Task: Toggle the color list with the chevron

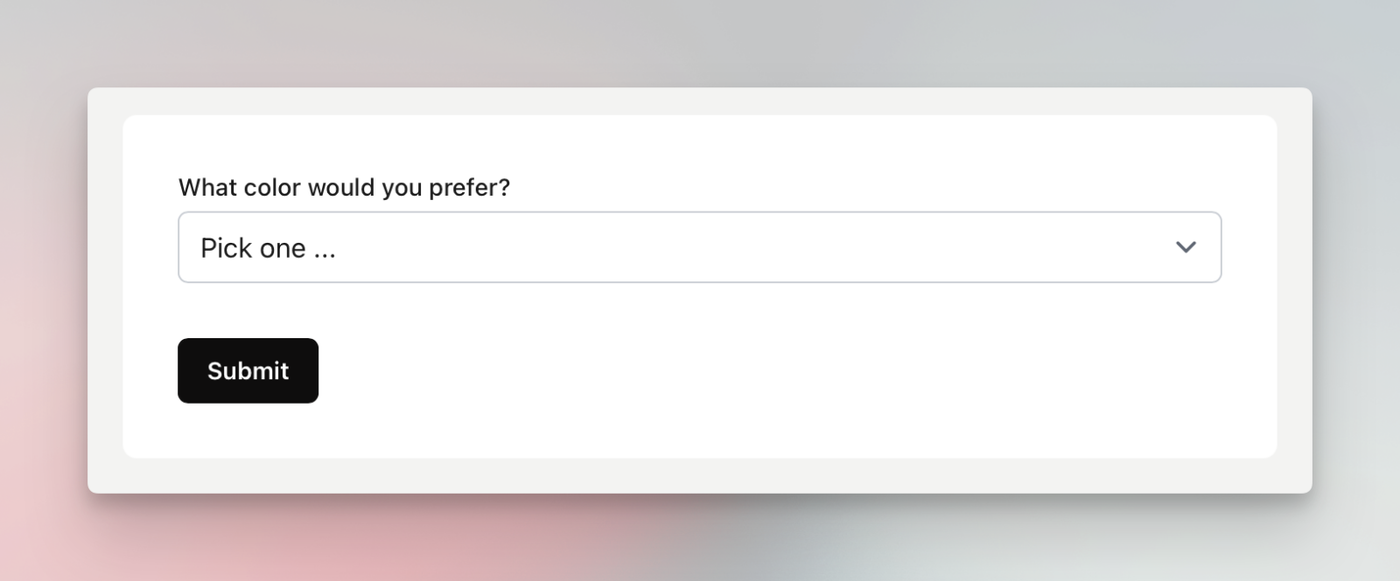Action: point(1185,247)
